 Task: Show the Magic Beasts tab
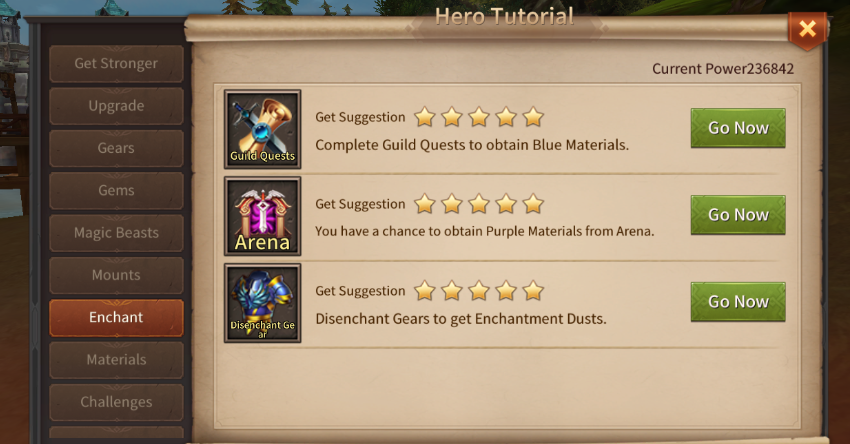(116, 233)
